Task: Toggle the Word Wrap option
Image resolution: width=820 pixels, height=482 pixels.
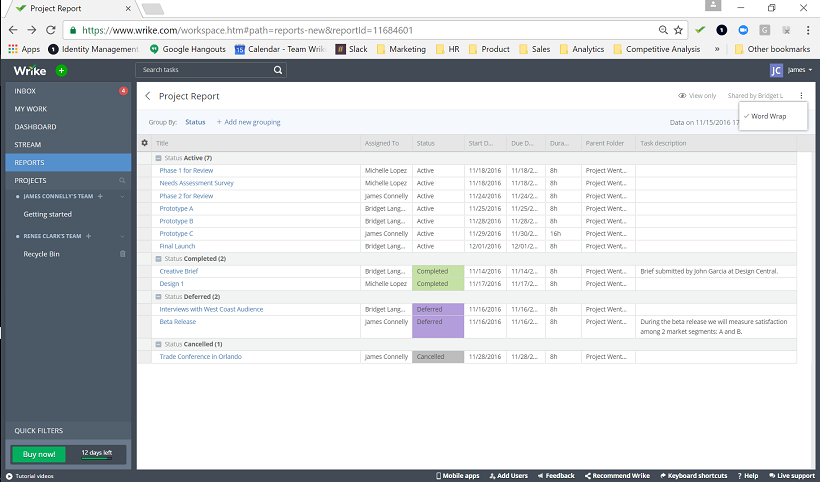Action: [x=773, y=116]
